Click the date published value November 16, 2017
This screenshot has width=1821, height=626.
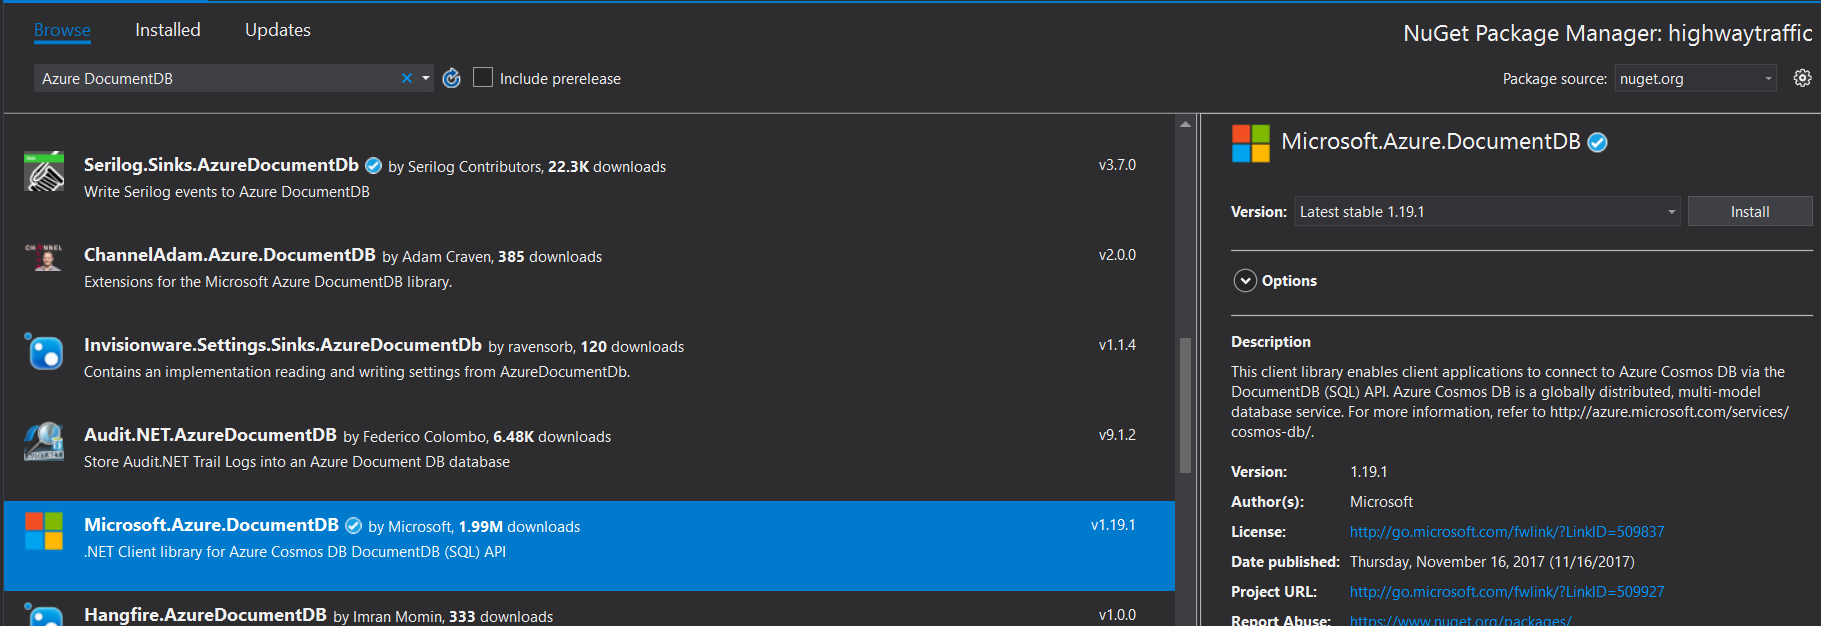coord(1492,562)
